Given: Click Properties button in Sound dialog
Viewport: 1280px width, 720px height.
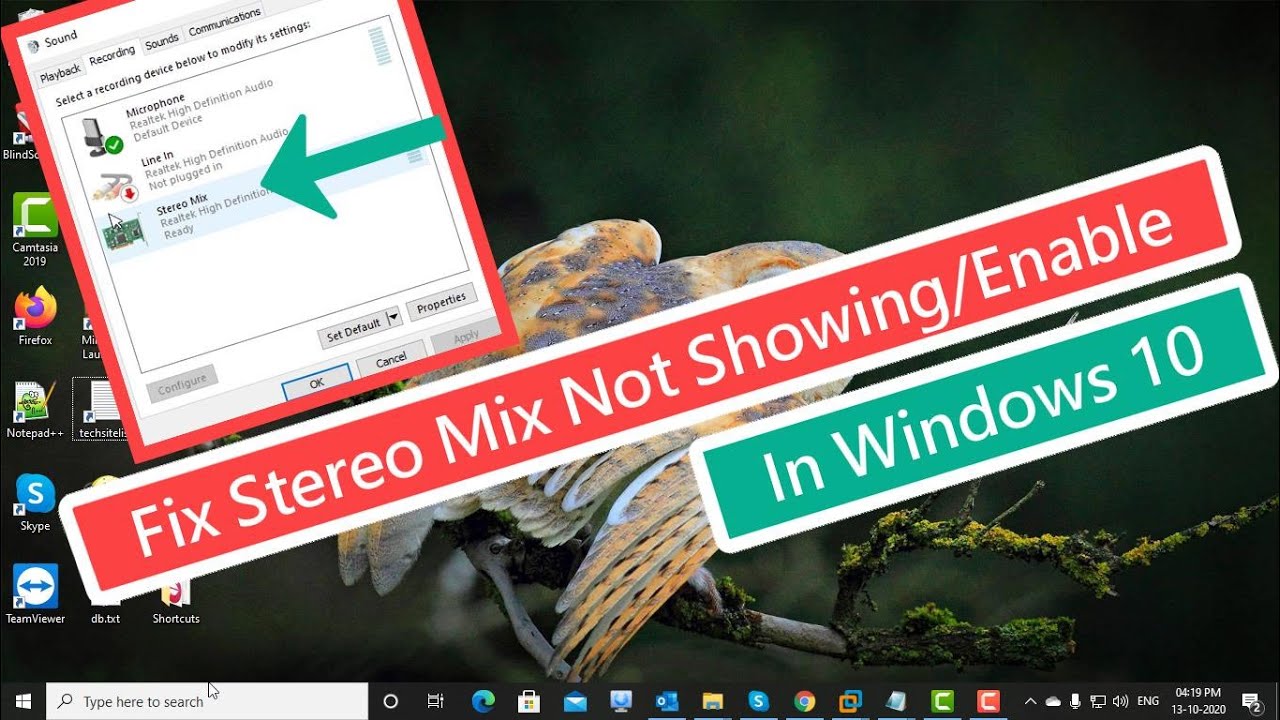Looking at the screenshot, I should pyautogui.click(x=441, y=302).
